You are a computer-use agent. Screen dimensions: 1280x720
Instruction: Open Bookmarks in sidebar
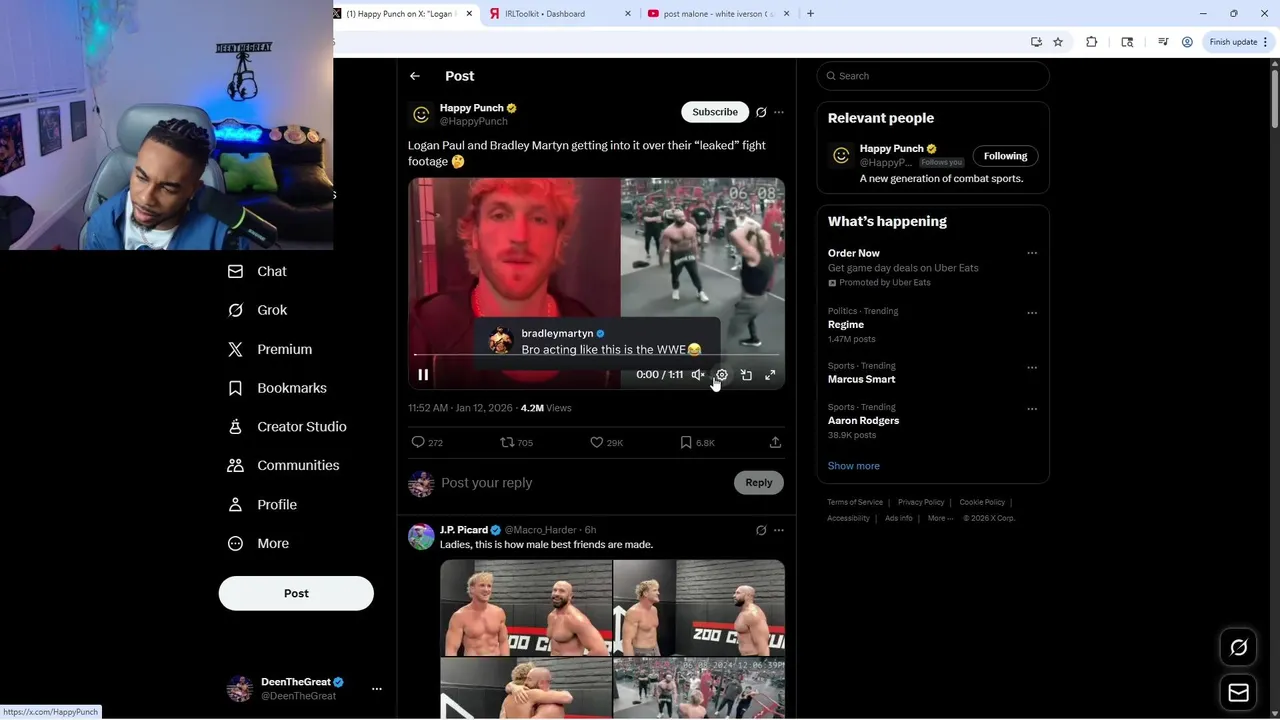pos(277,388)
